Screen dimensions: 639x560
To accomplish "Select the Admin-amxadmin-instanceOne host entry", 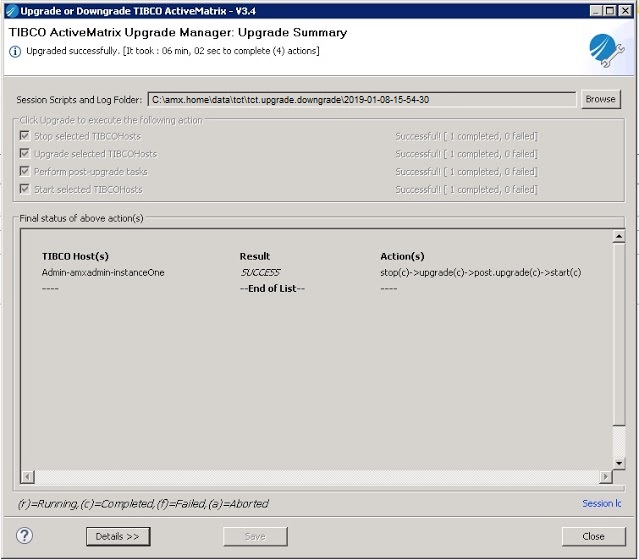I will point(103,273).
